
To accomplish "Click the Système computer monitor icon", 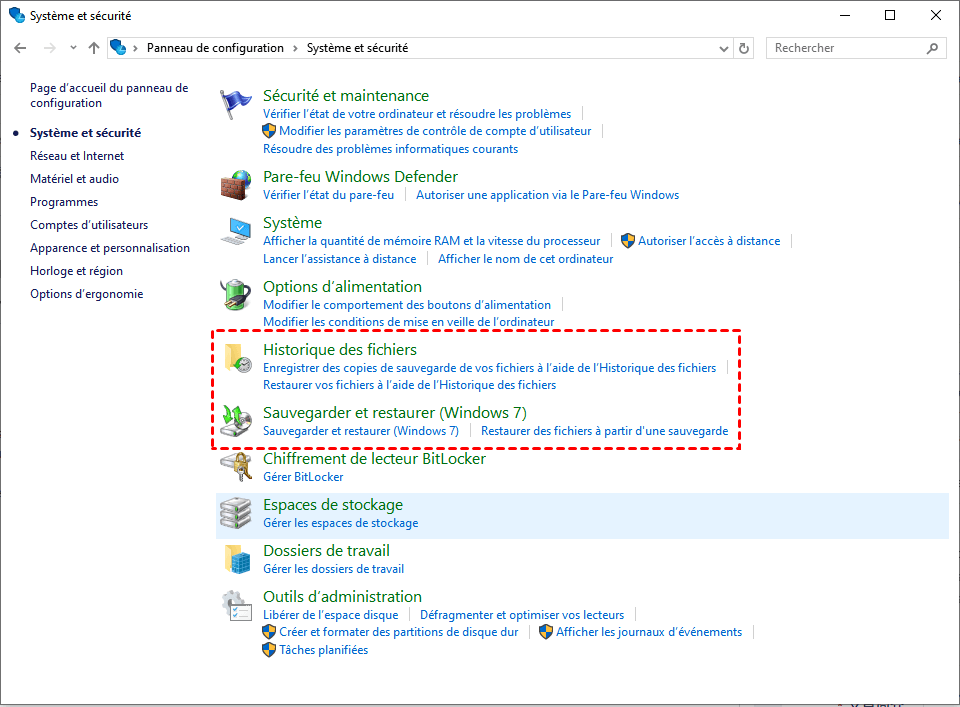I will pyautogui.click(x=236, y=231).
